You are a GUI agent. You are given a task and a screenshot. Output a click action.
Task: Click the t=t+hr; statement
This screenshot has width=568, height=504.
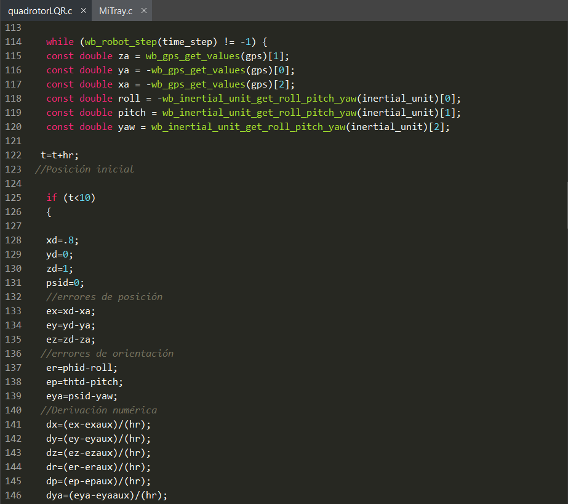click(59, 155)
